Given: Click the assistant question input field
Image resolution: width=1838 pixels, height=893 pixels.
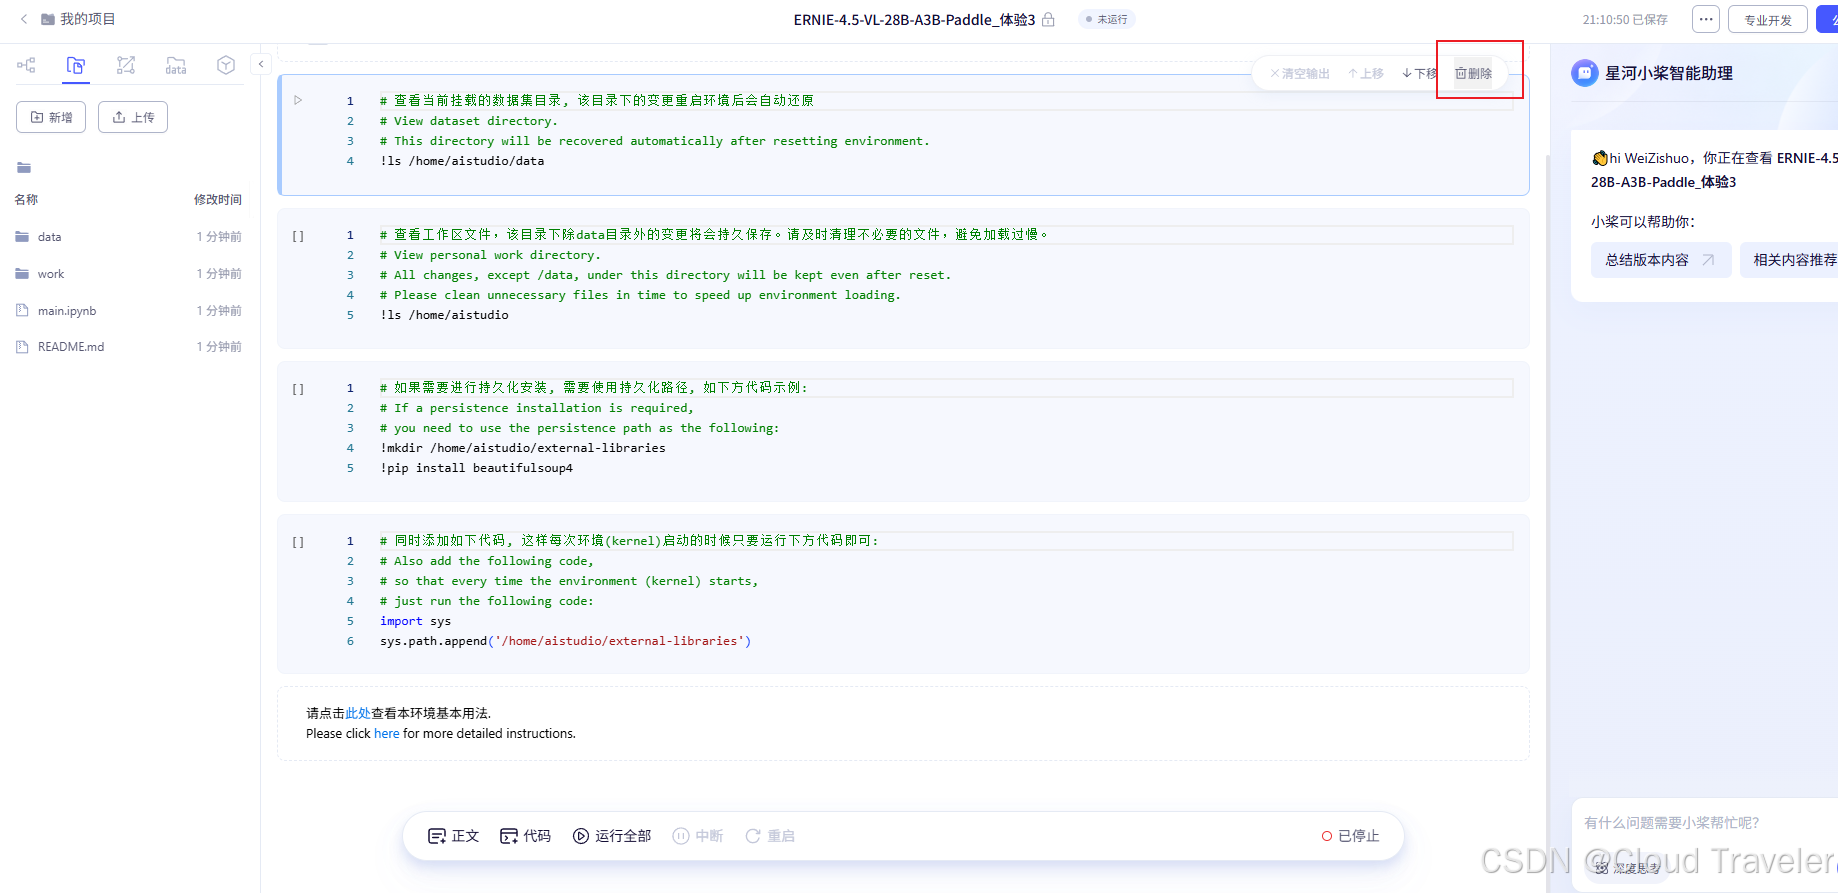Looking at the screenshot, I should [1705, 823].
